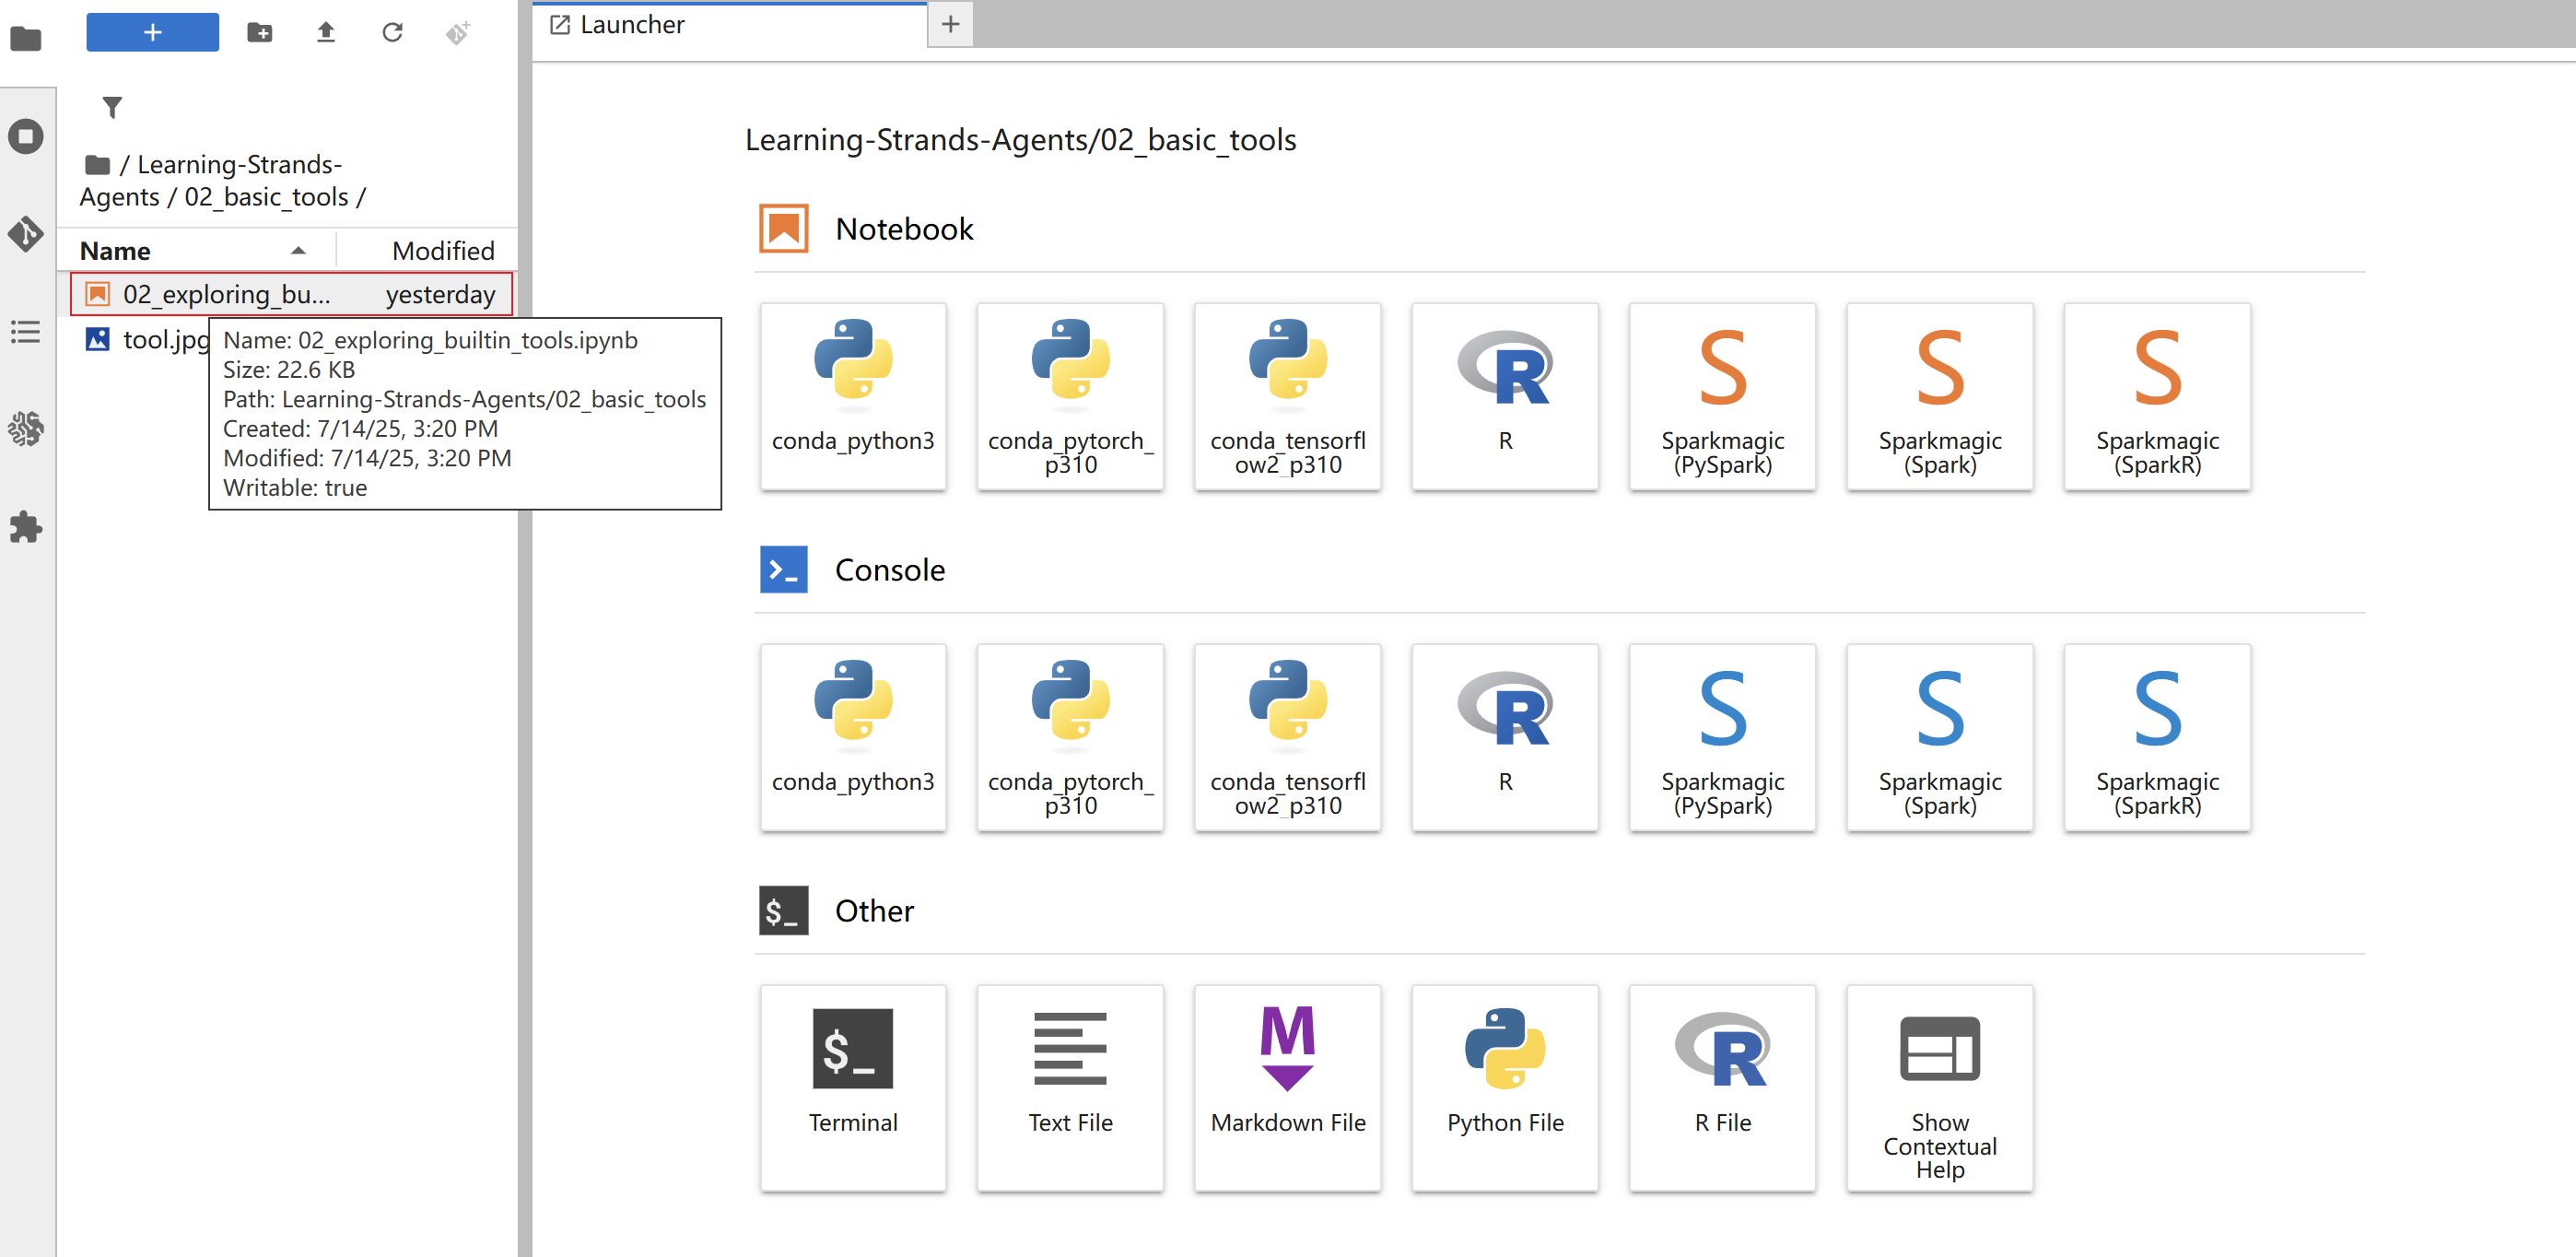Create a new Markdown File
This screenshot has width=2576, height=1257.
pos(1288,1088)
